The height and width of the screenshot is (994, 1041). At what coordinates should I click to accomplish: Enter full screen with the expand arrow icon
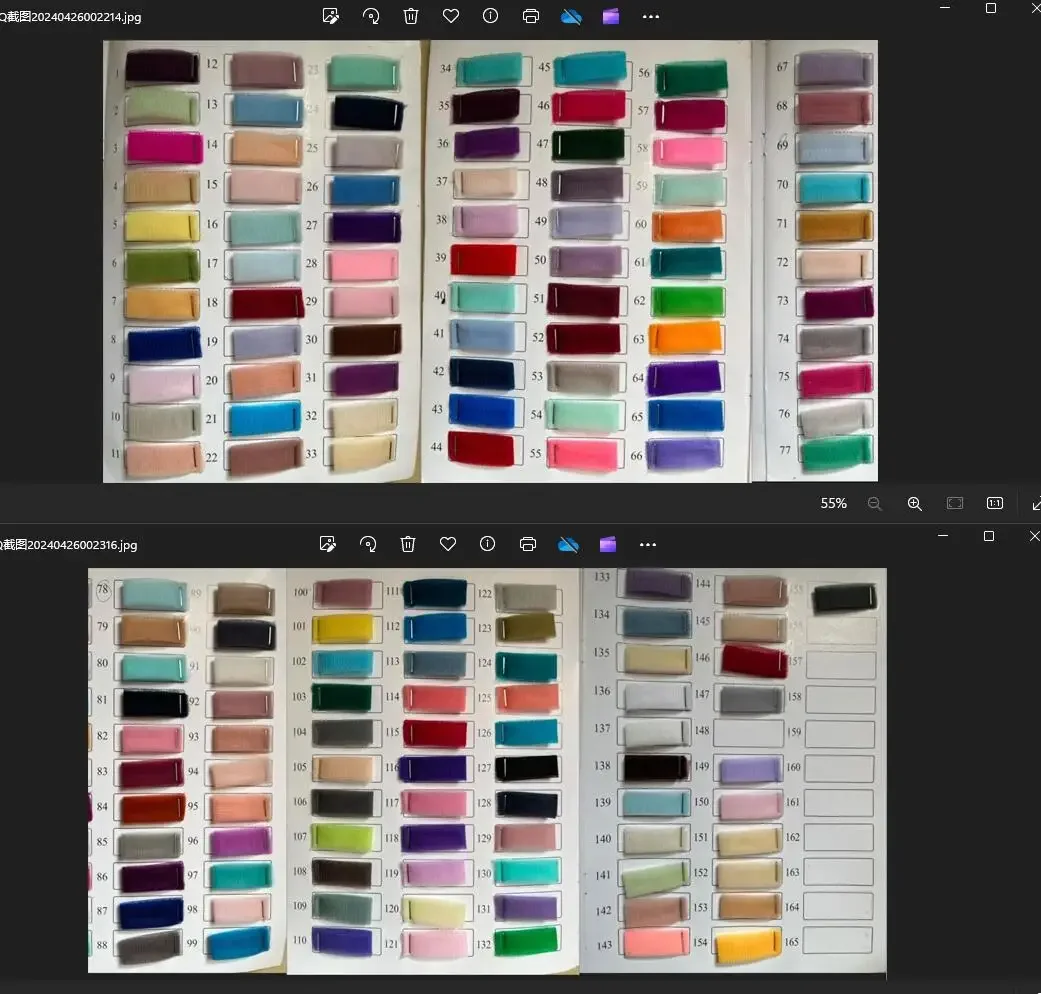point(1036,504)
